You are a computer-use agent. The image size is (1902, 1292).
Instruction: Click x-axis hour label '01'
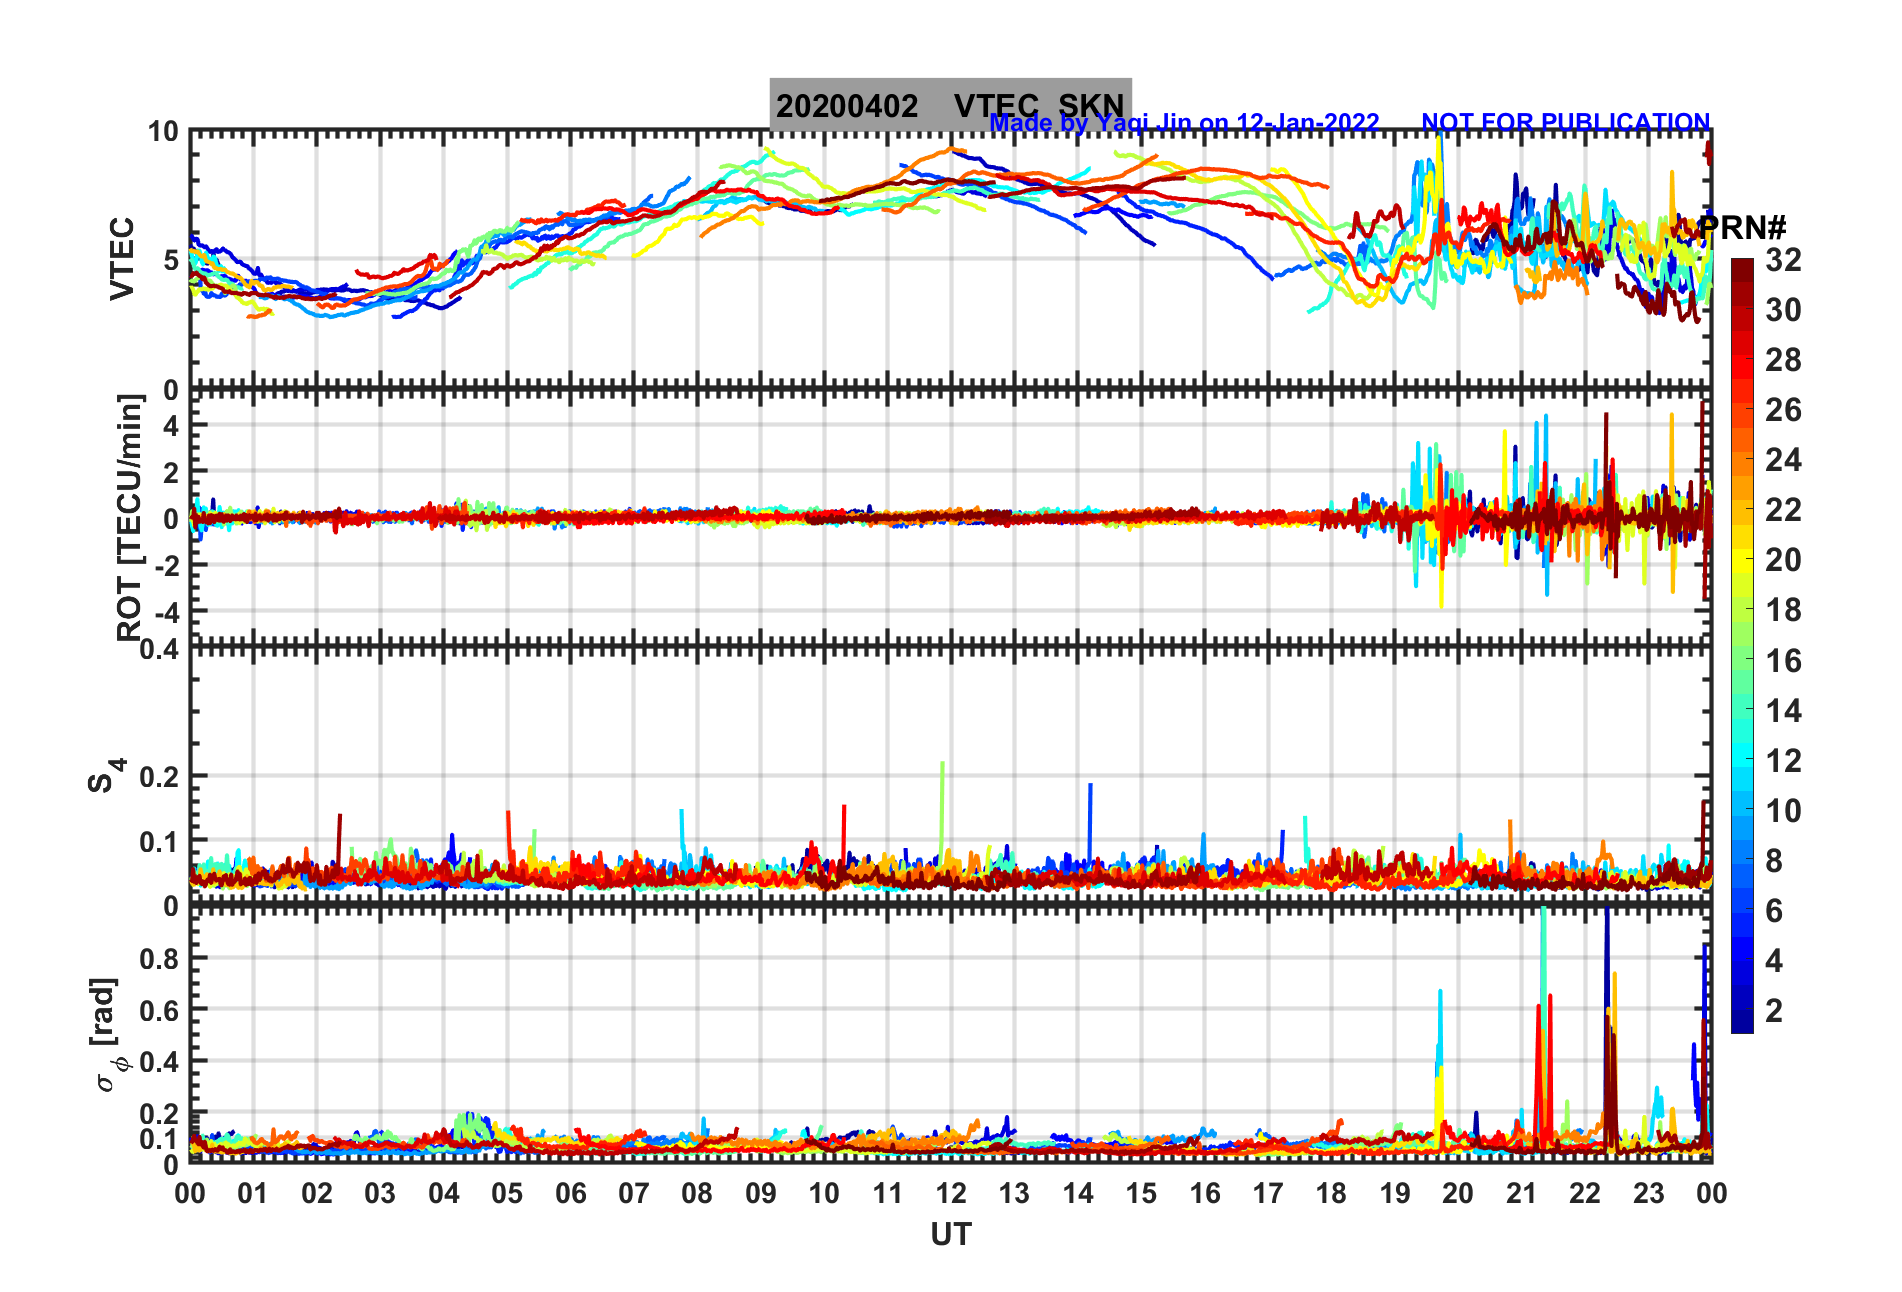(253, 1194)
